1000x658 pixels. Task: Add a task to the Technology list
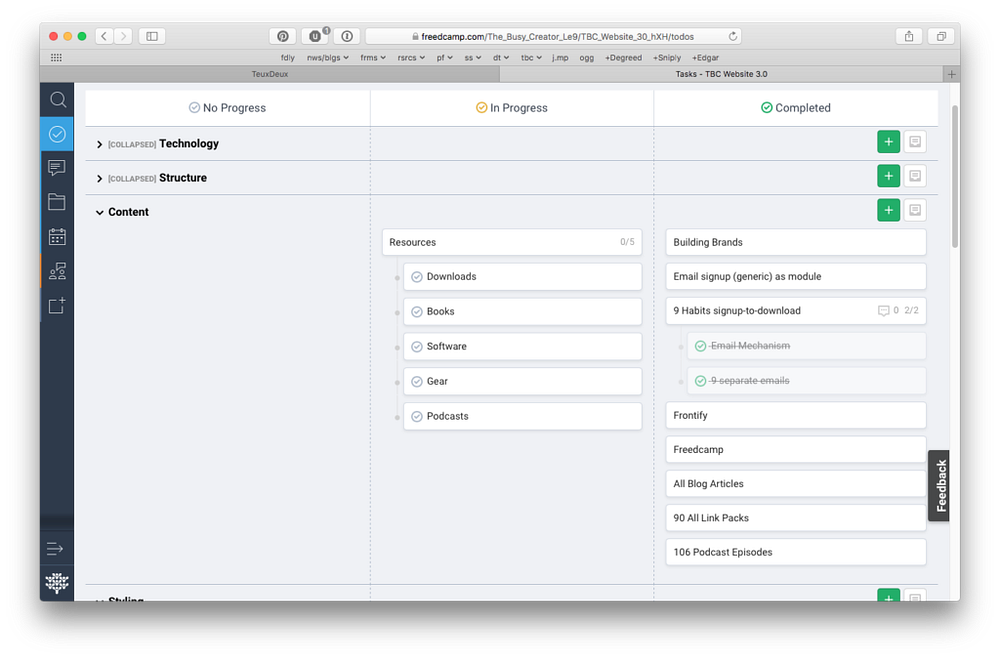tap(888, 142)
